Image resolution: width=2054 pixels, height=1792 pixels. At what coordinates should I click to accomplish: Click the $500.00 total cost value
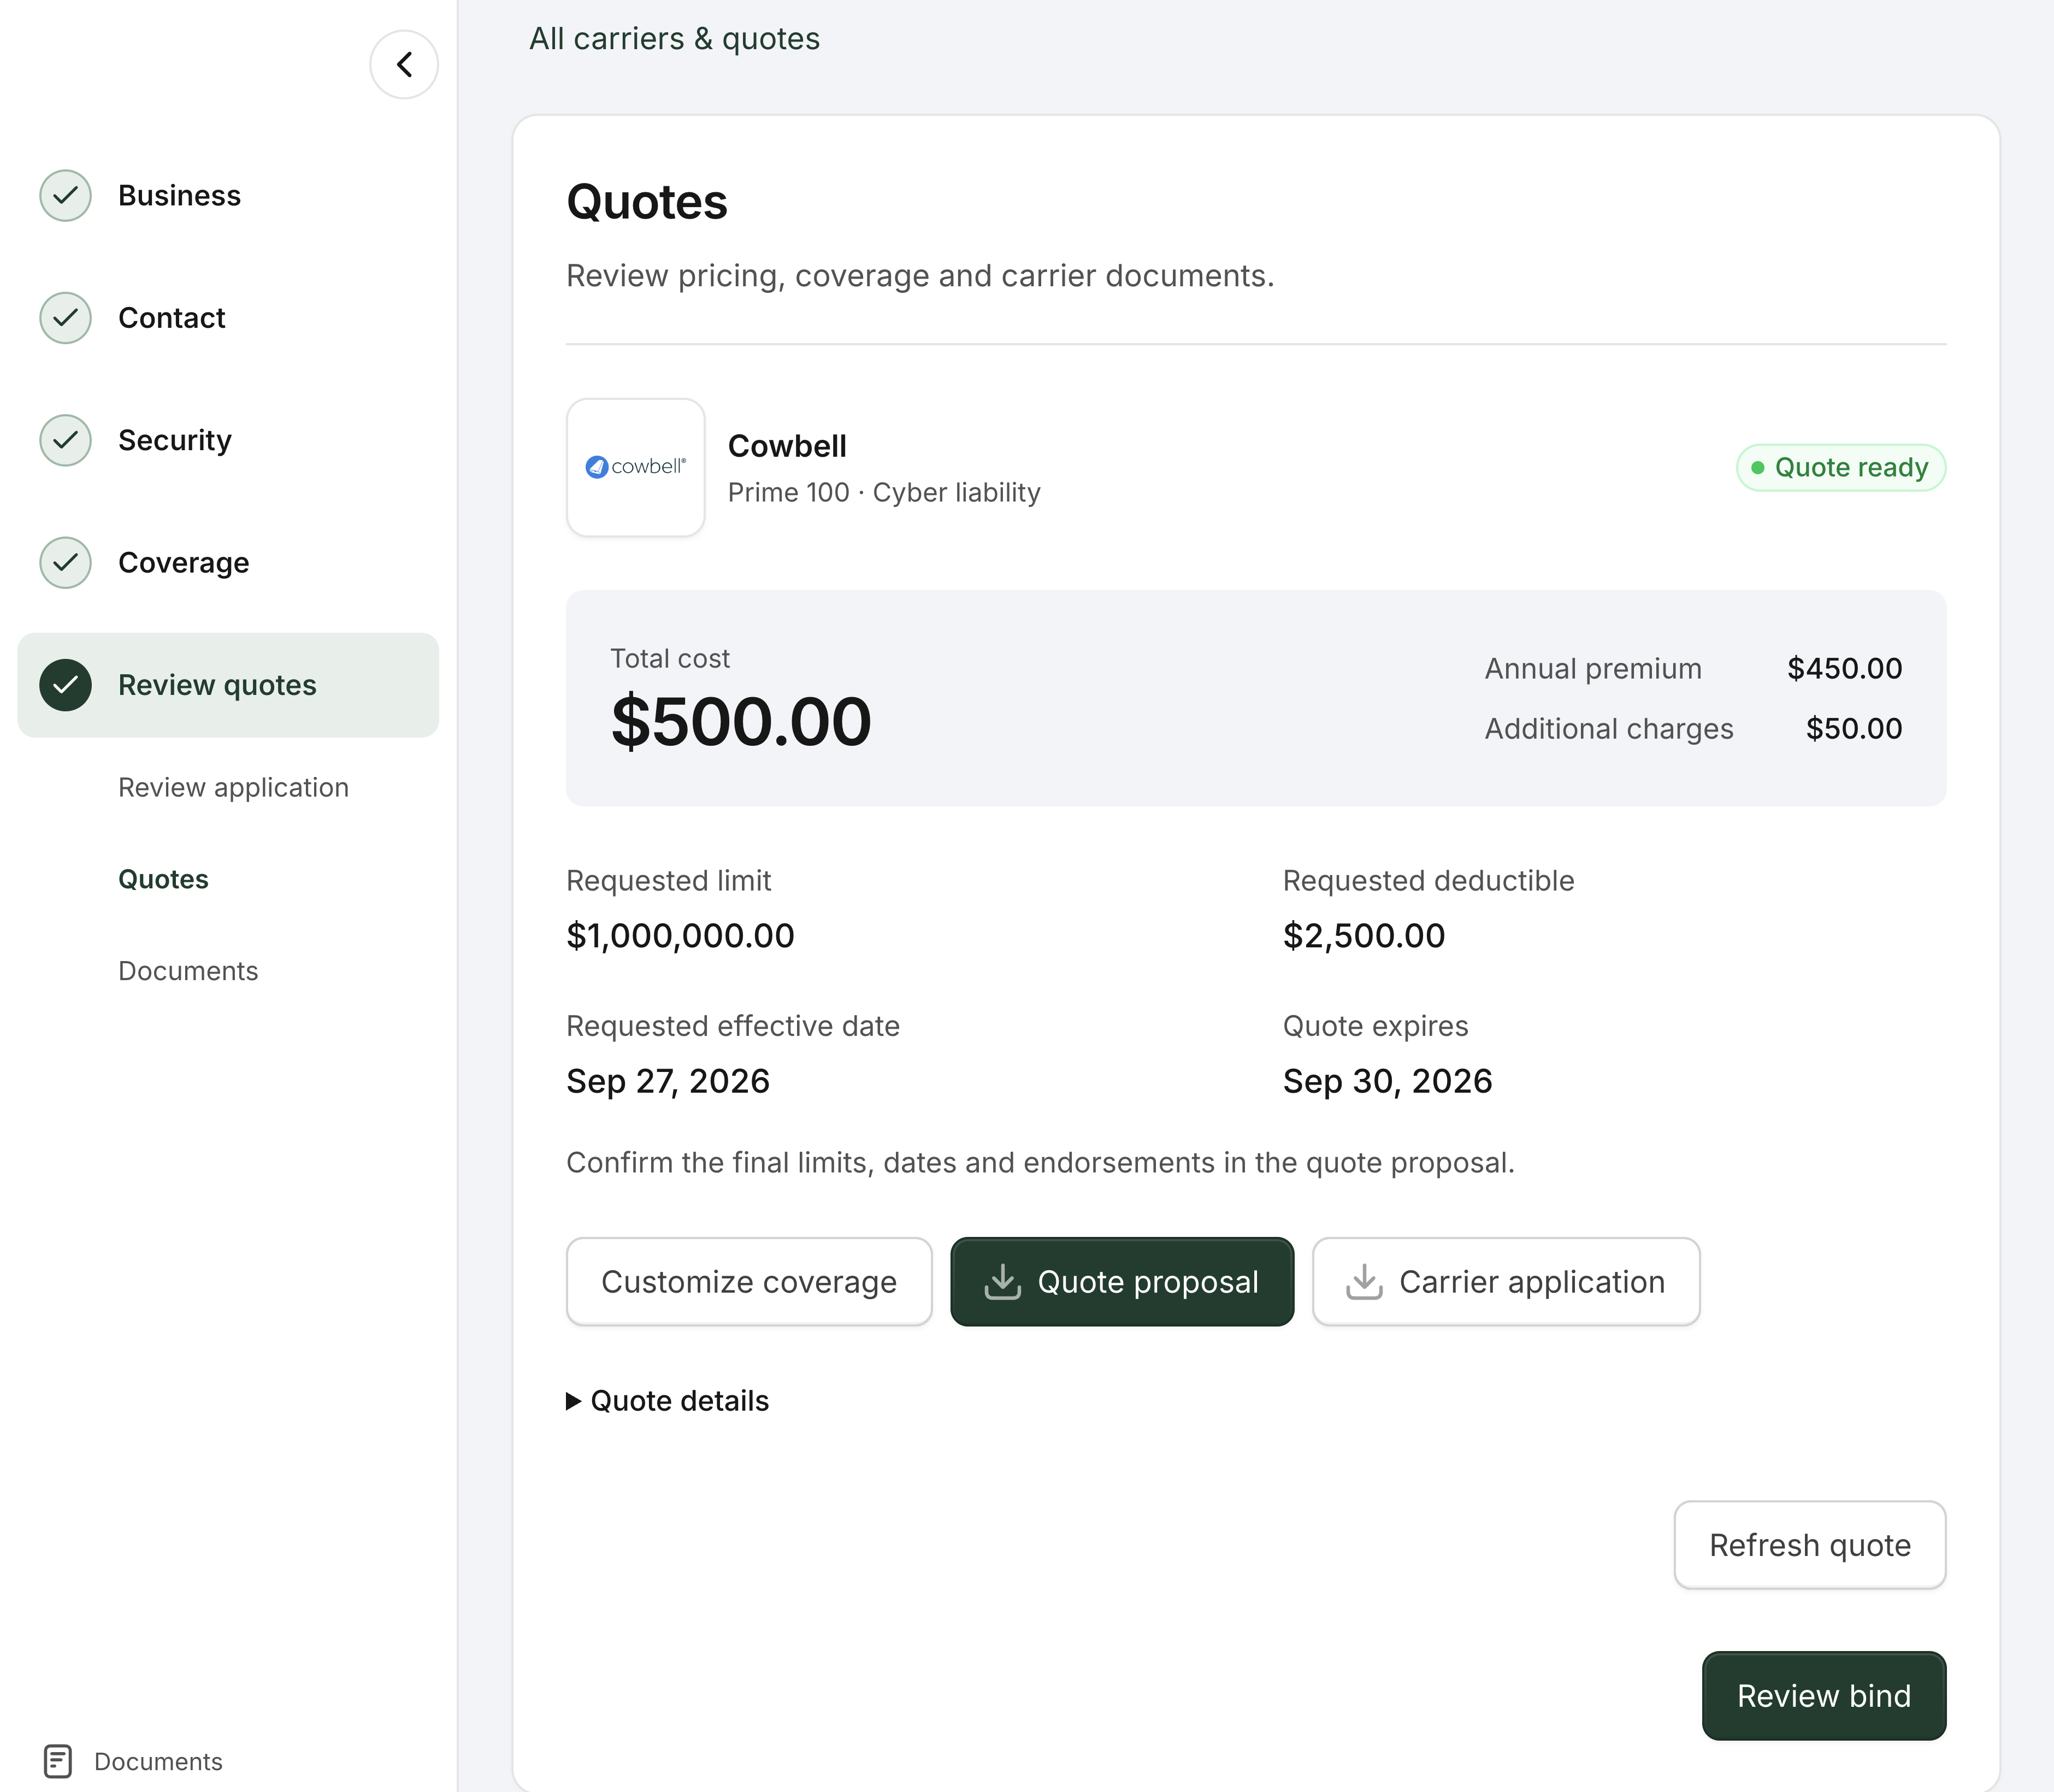click(741, 722)
